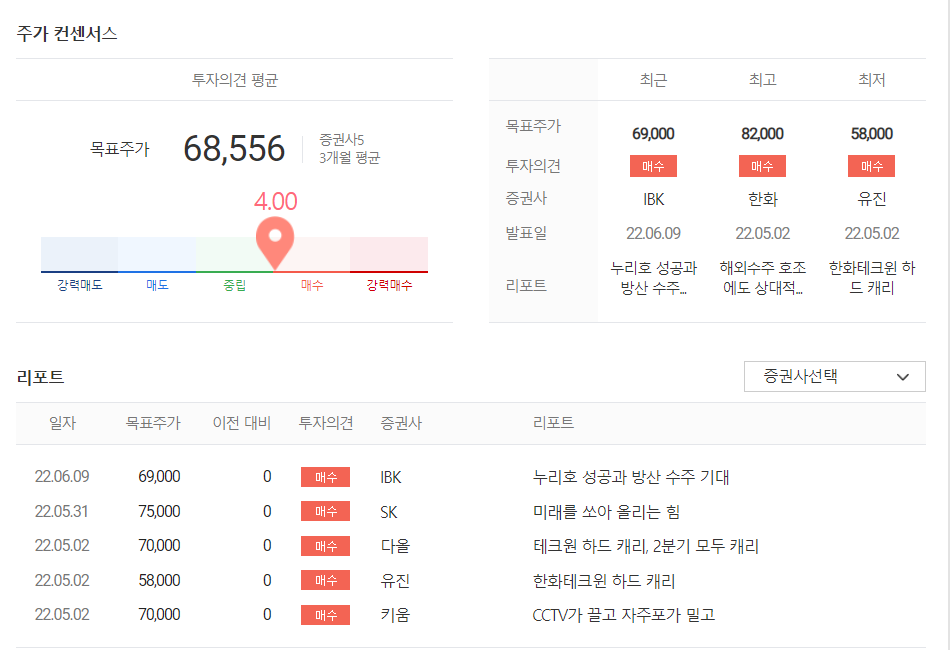The width and height of the screenshot is (950, 650).
Task: Click the 82,000 value under 최고
Action: click(762, 134)
